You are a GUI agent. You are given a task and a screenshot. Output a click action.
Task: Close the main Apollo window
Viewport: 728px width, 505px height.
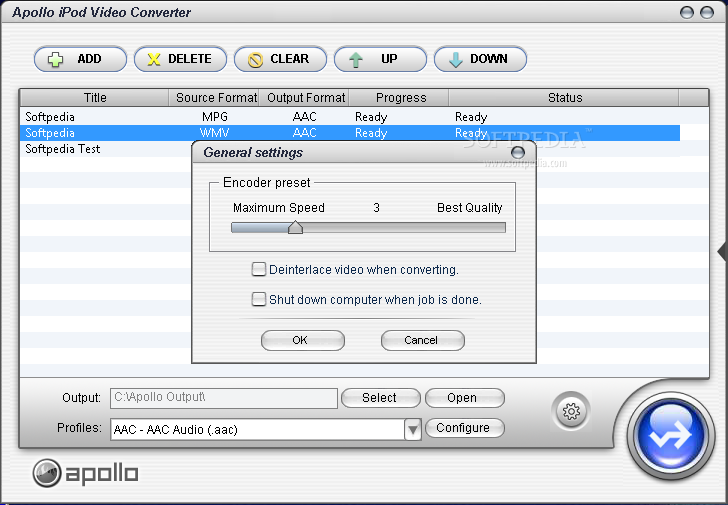pos(707,12)
